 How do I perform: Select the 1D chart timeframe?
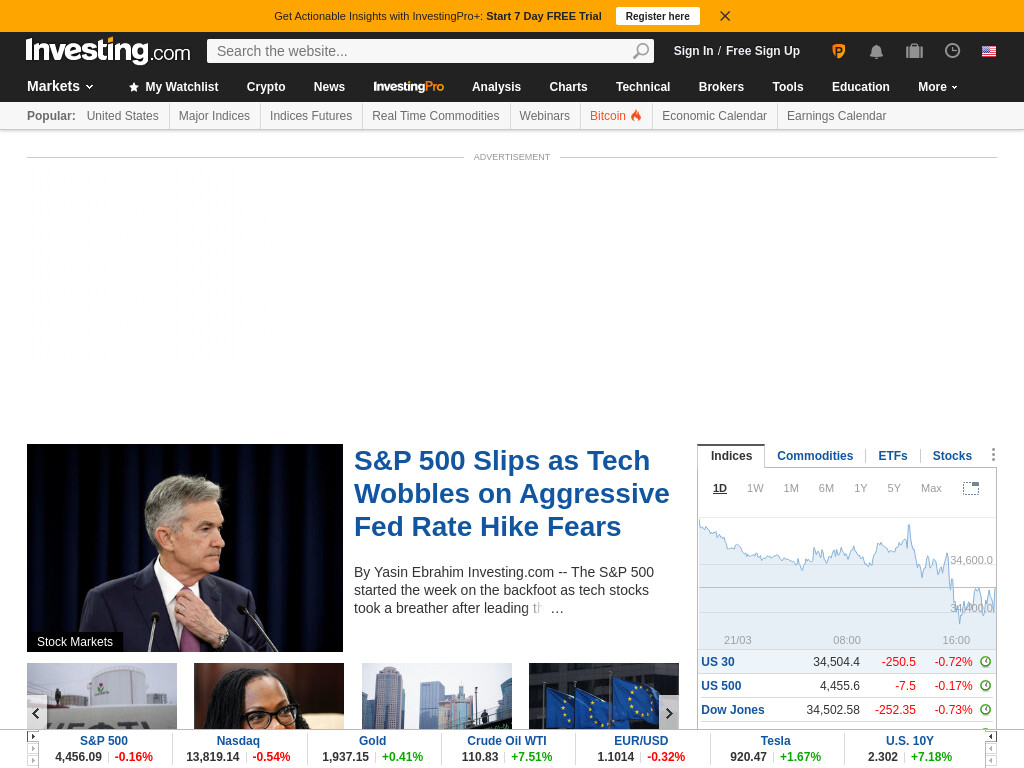click(x=720, y=488)
